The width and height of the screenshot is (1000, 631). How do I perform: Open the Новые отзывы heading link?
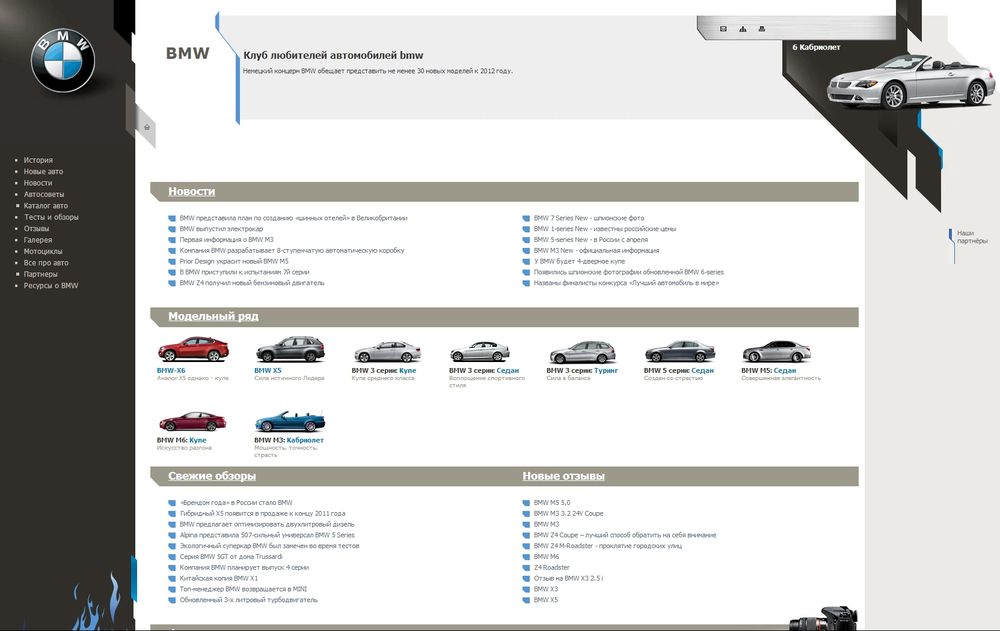point(563,476)
